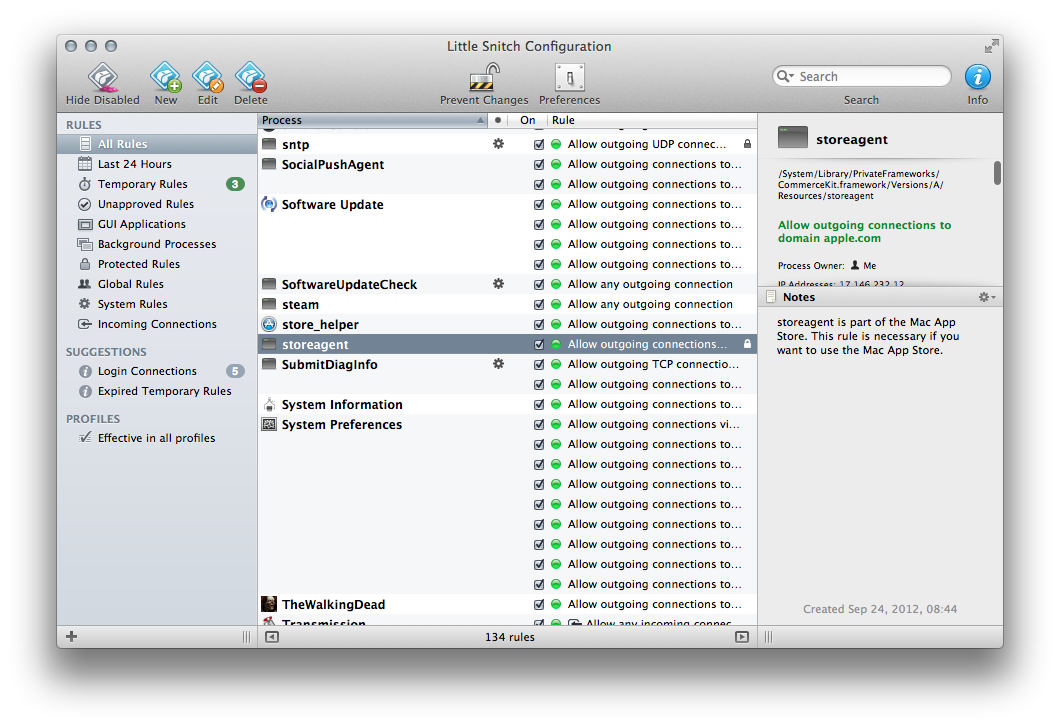Click the Hide Disabled toolbar icon

click(103, 78)
